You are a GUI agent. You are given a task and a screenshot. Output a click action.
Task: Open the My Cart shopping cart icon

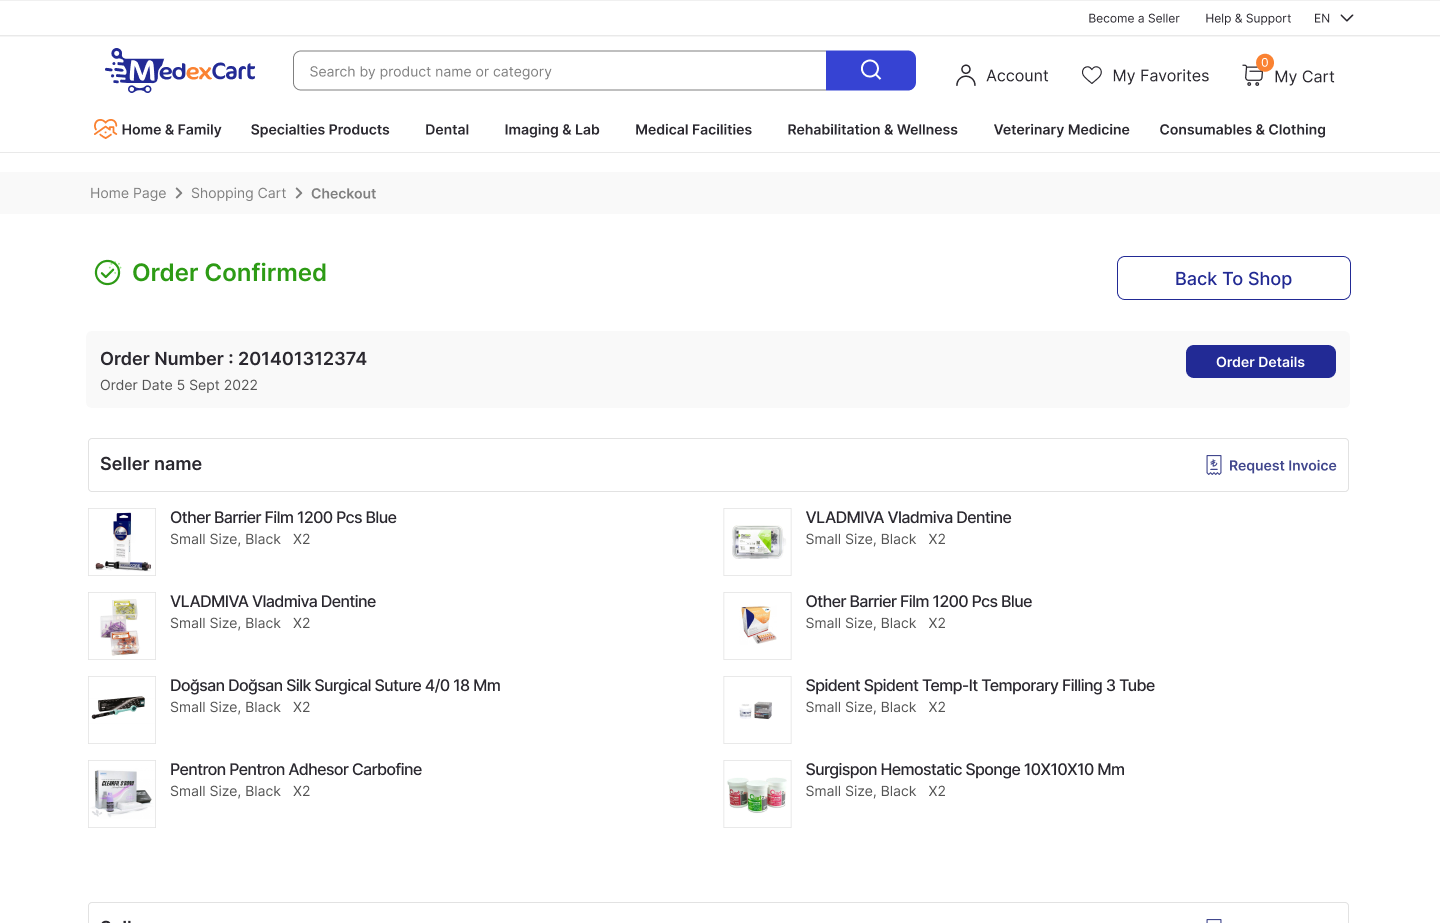[1252, 75]
